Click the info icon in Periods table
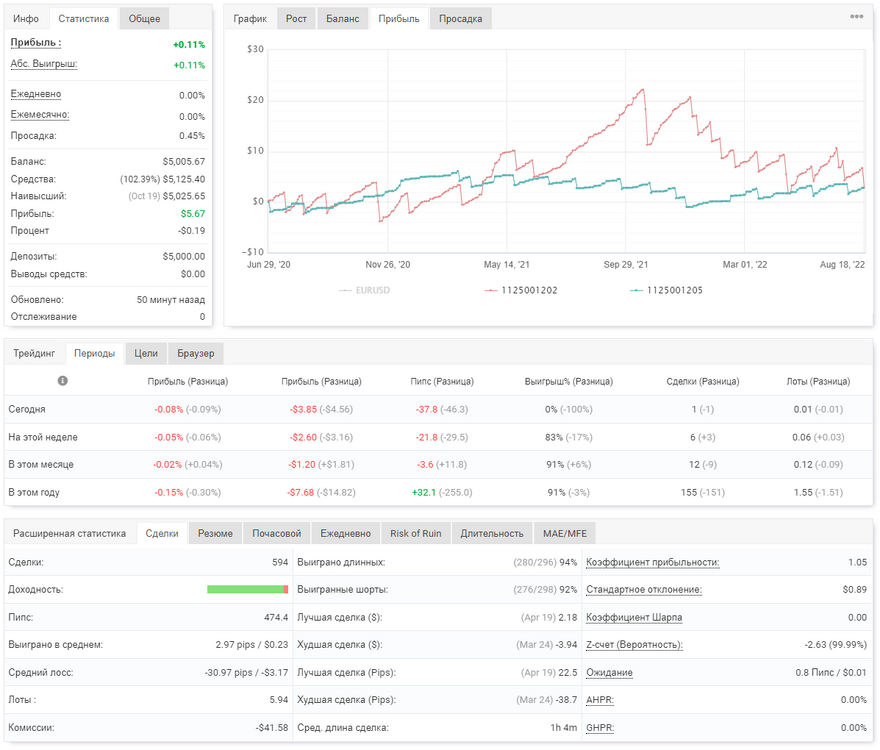The width and height of the screenshot is (880, 750). [x=62, y=381]
